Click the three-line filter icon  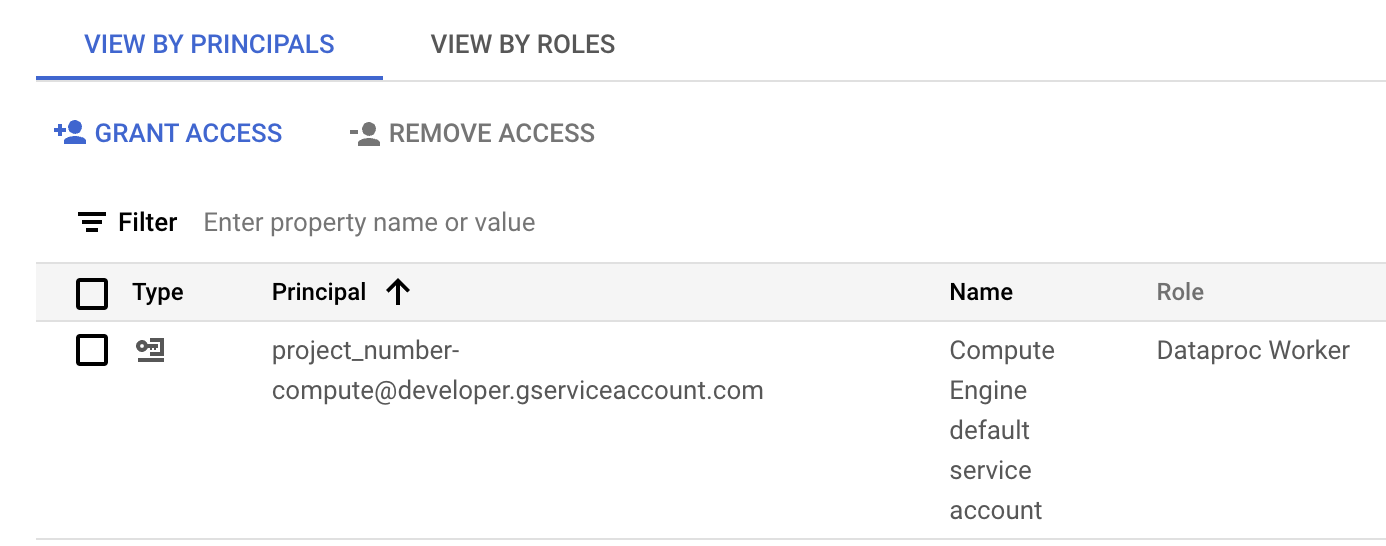pos(92,222)
